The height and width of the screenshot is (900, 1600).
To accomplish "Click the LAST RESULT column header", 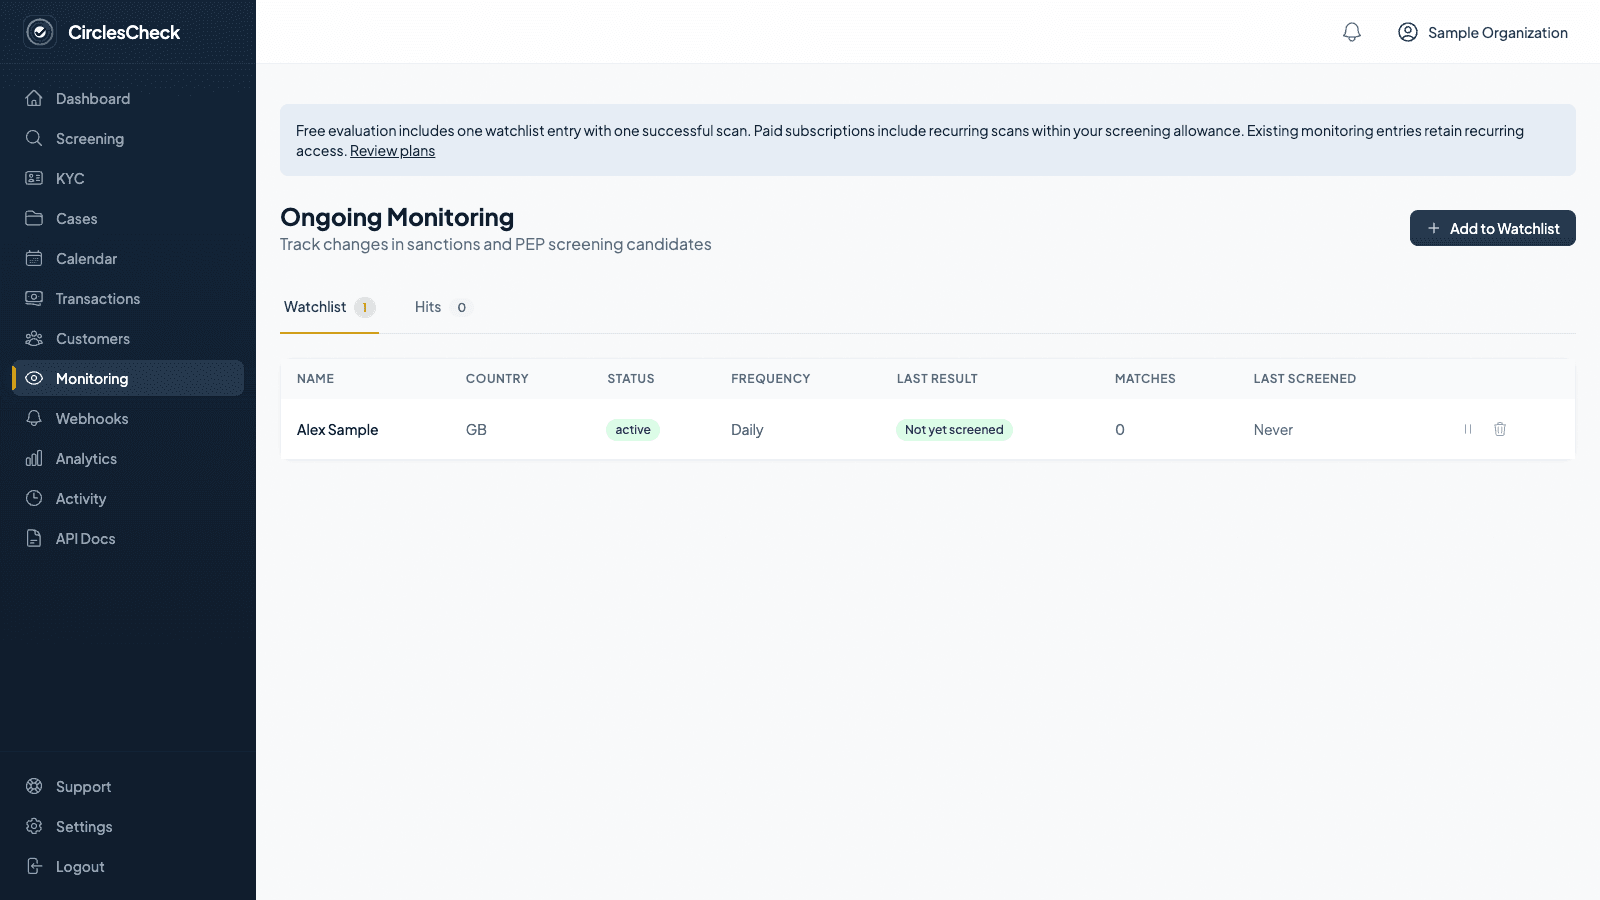I will coord(937,379).
